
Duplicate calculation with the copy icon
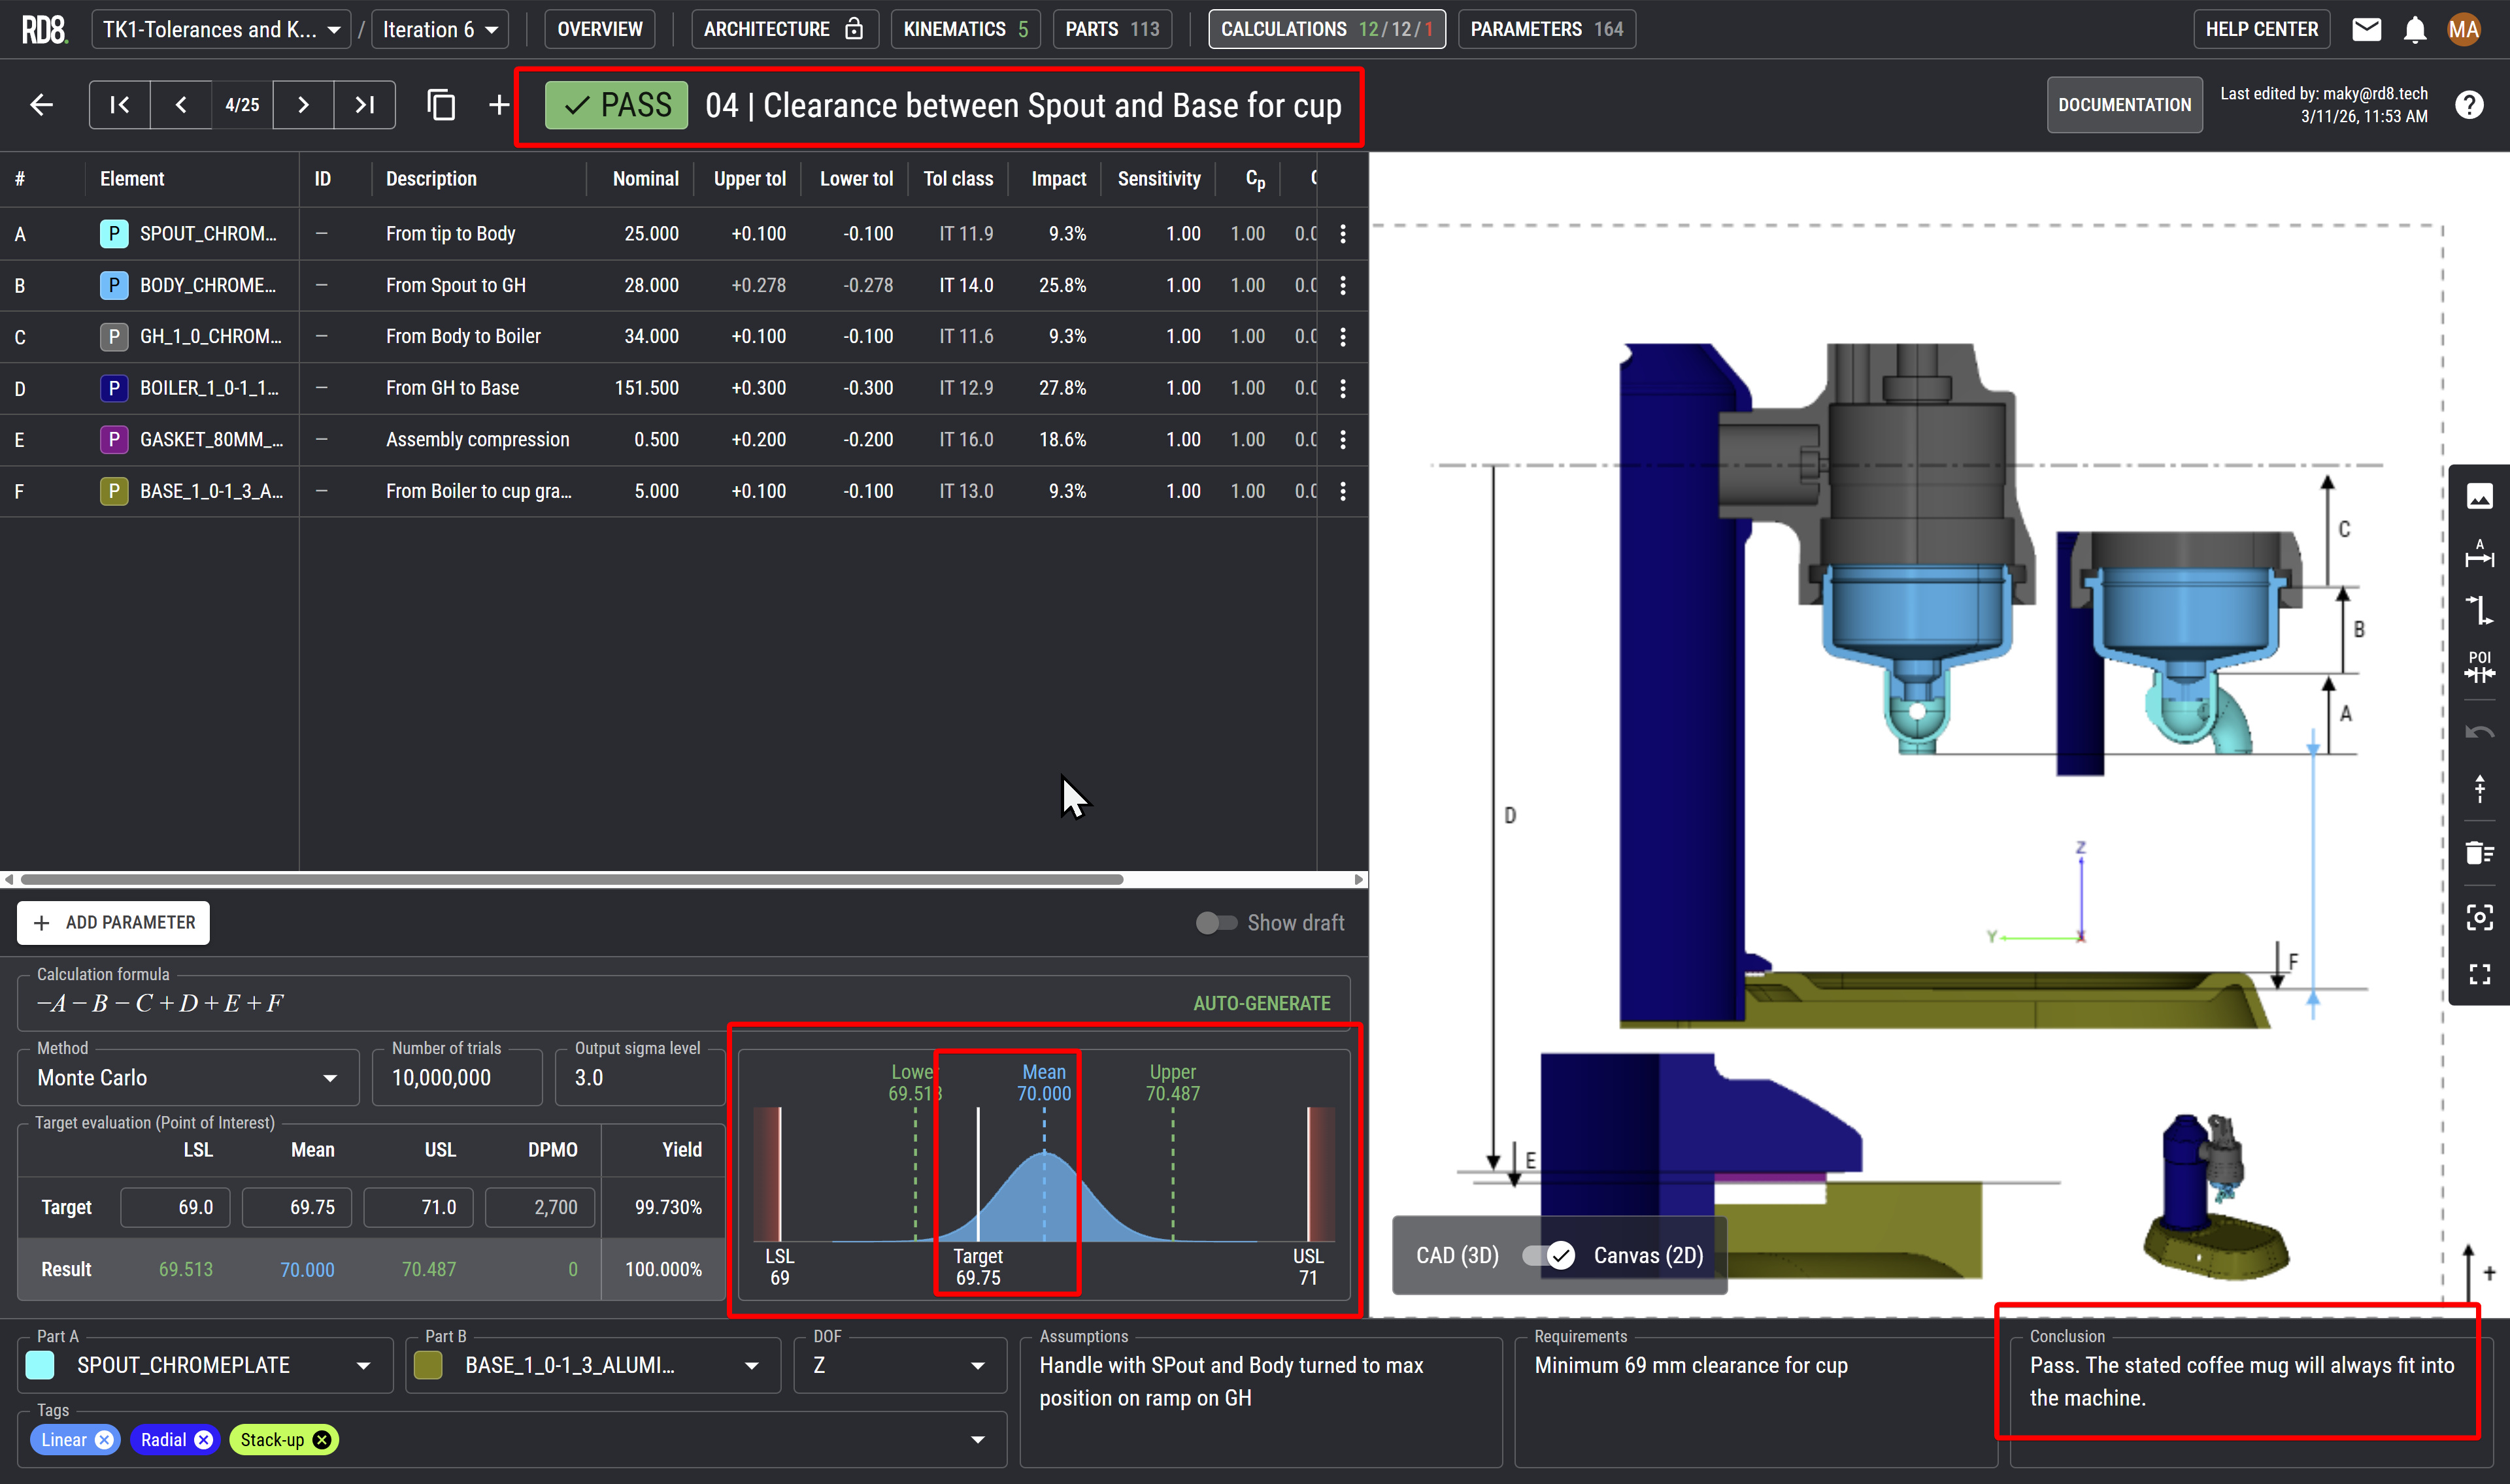click(441, 105)
